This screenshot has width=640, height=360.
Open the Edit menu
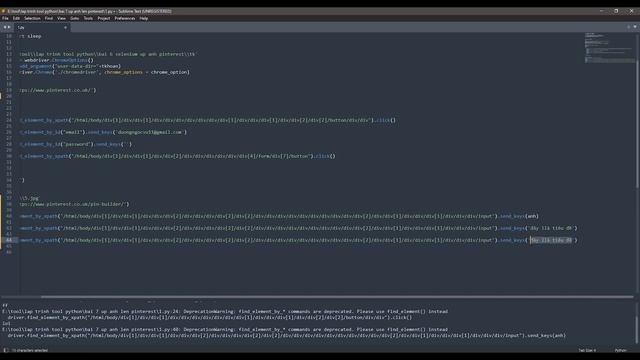[x=16, y=18]
